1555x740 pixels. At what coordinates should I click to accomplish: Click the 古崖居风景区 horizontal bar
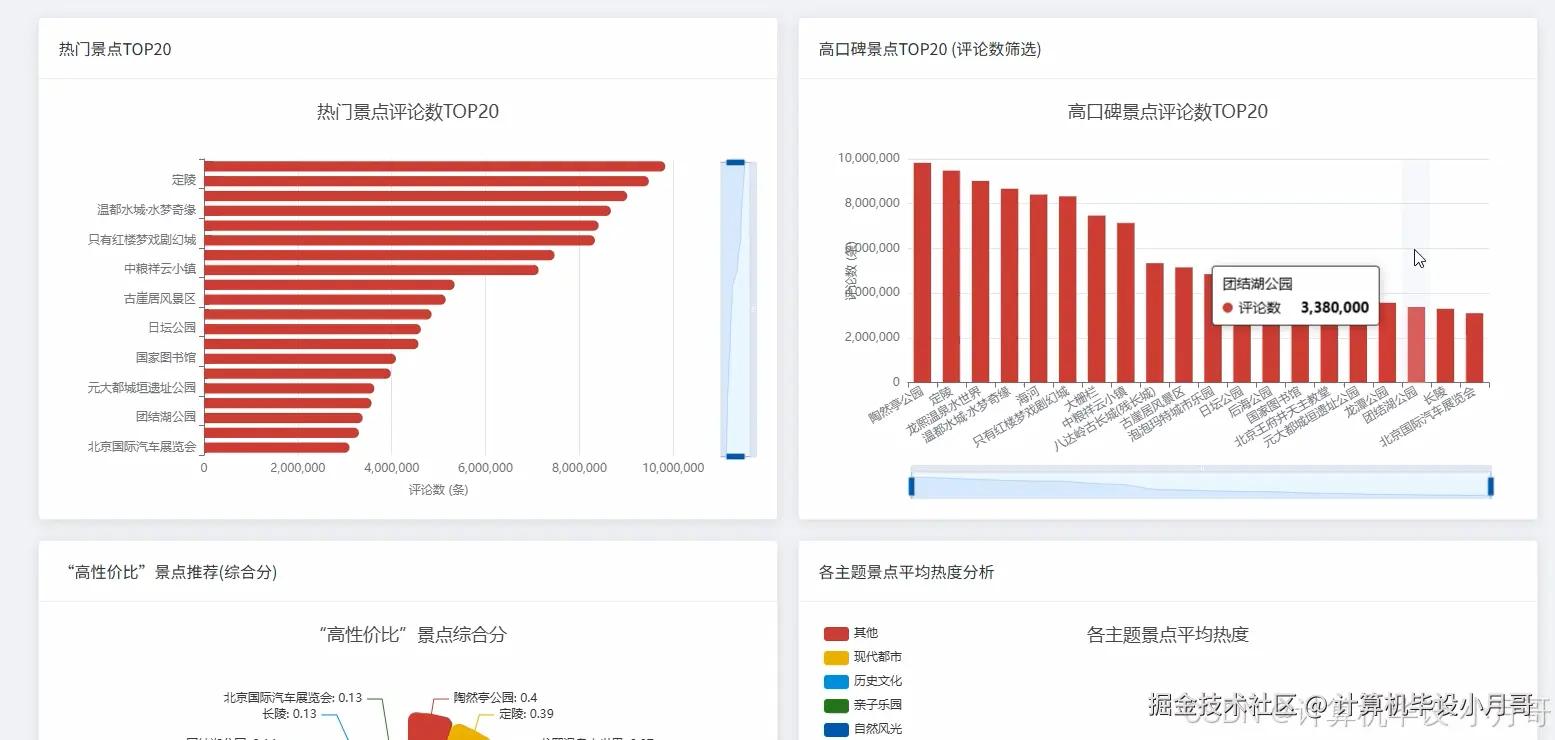325,299
